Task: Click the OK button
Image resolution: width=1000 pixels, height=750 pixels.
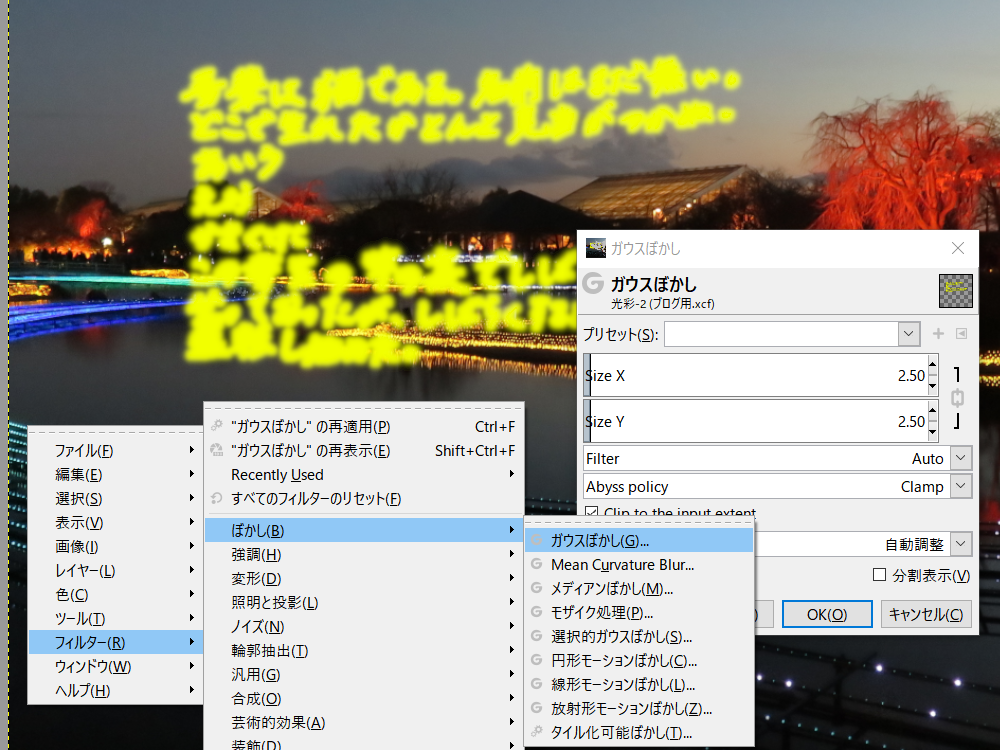Action: coord(827,613)
